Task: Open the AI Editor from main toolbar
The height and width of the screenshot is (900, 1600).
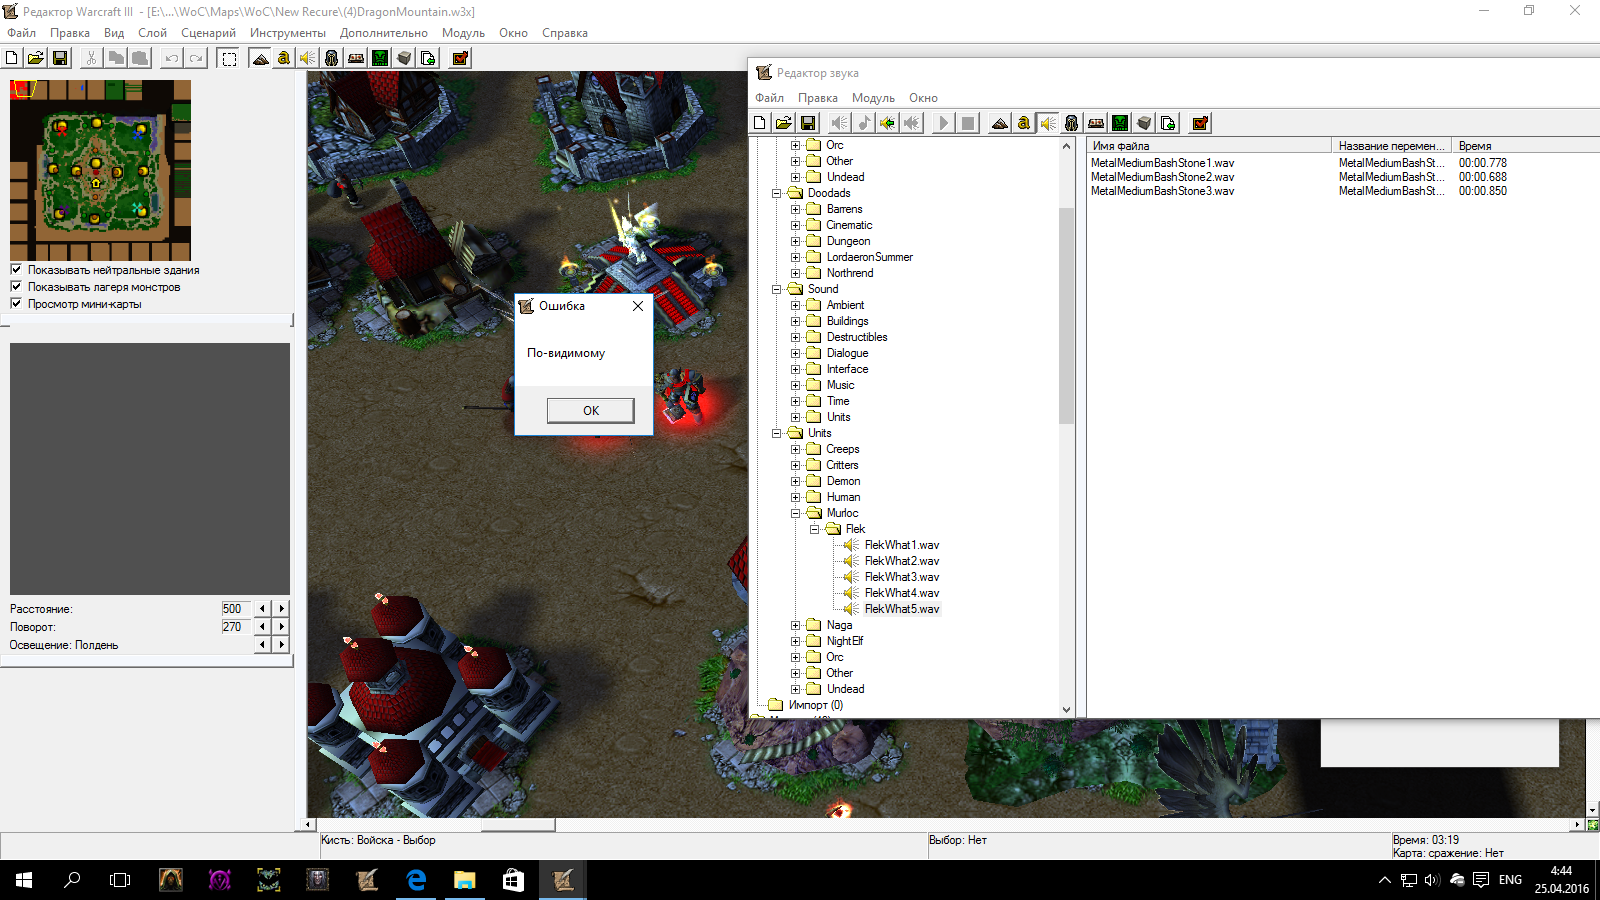Action: [x=380, y=58]
